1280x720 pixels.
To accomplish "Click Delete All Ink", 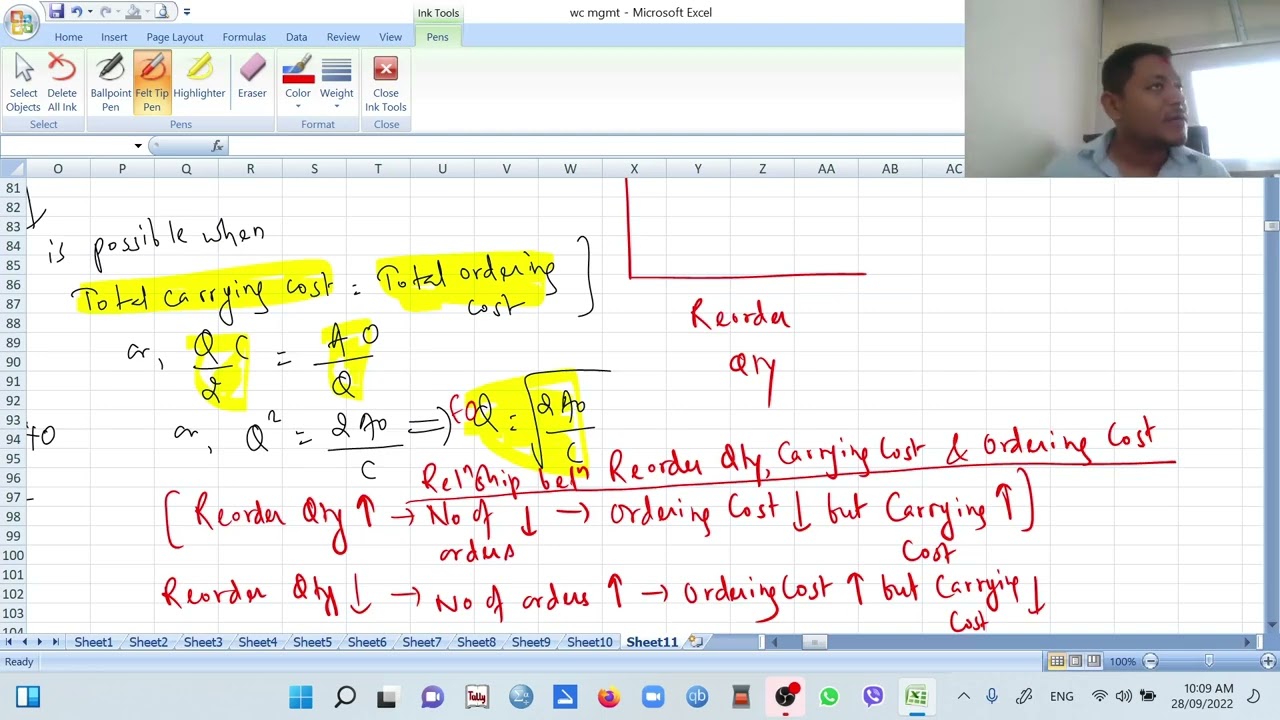I will [62, 84].
